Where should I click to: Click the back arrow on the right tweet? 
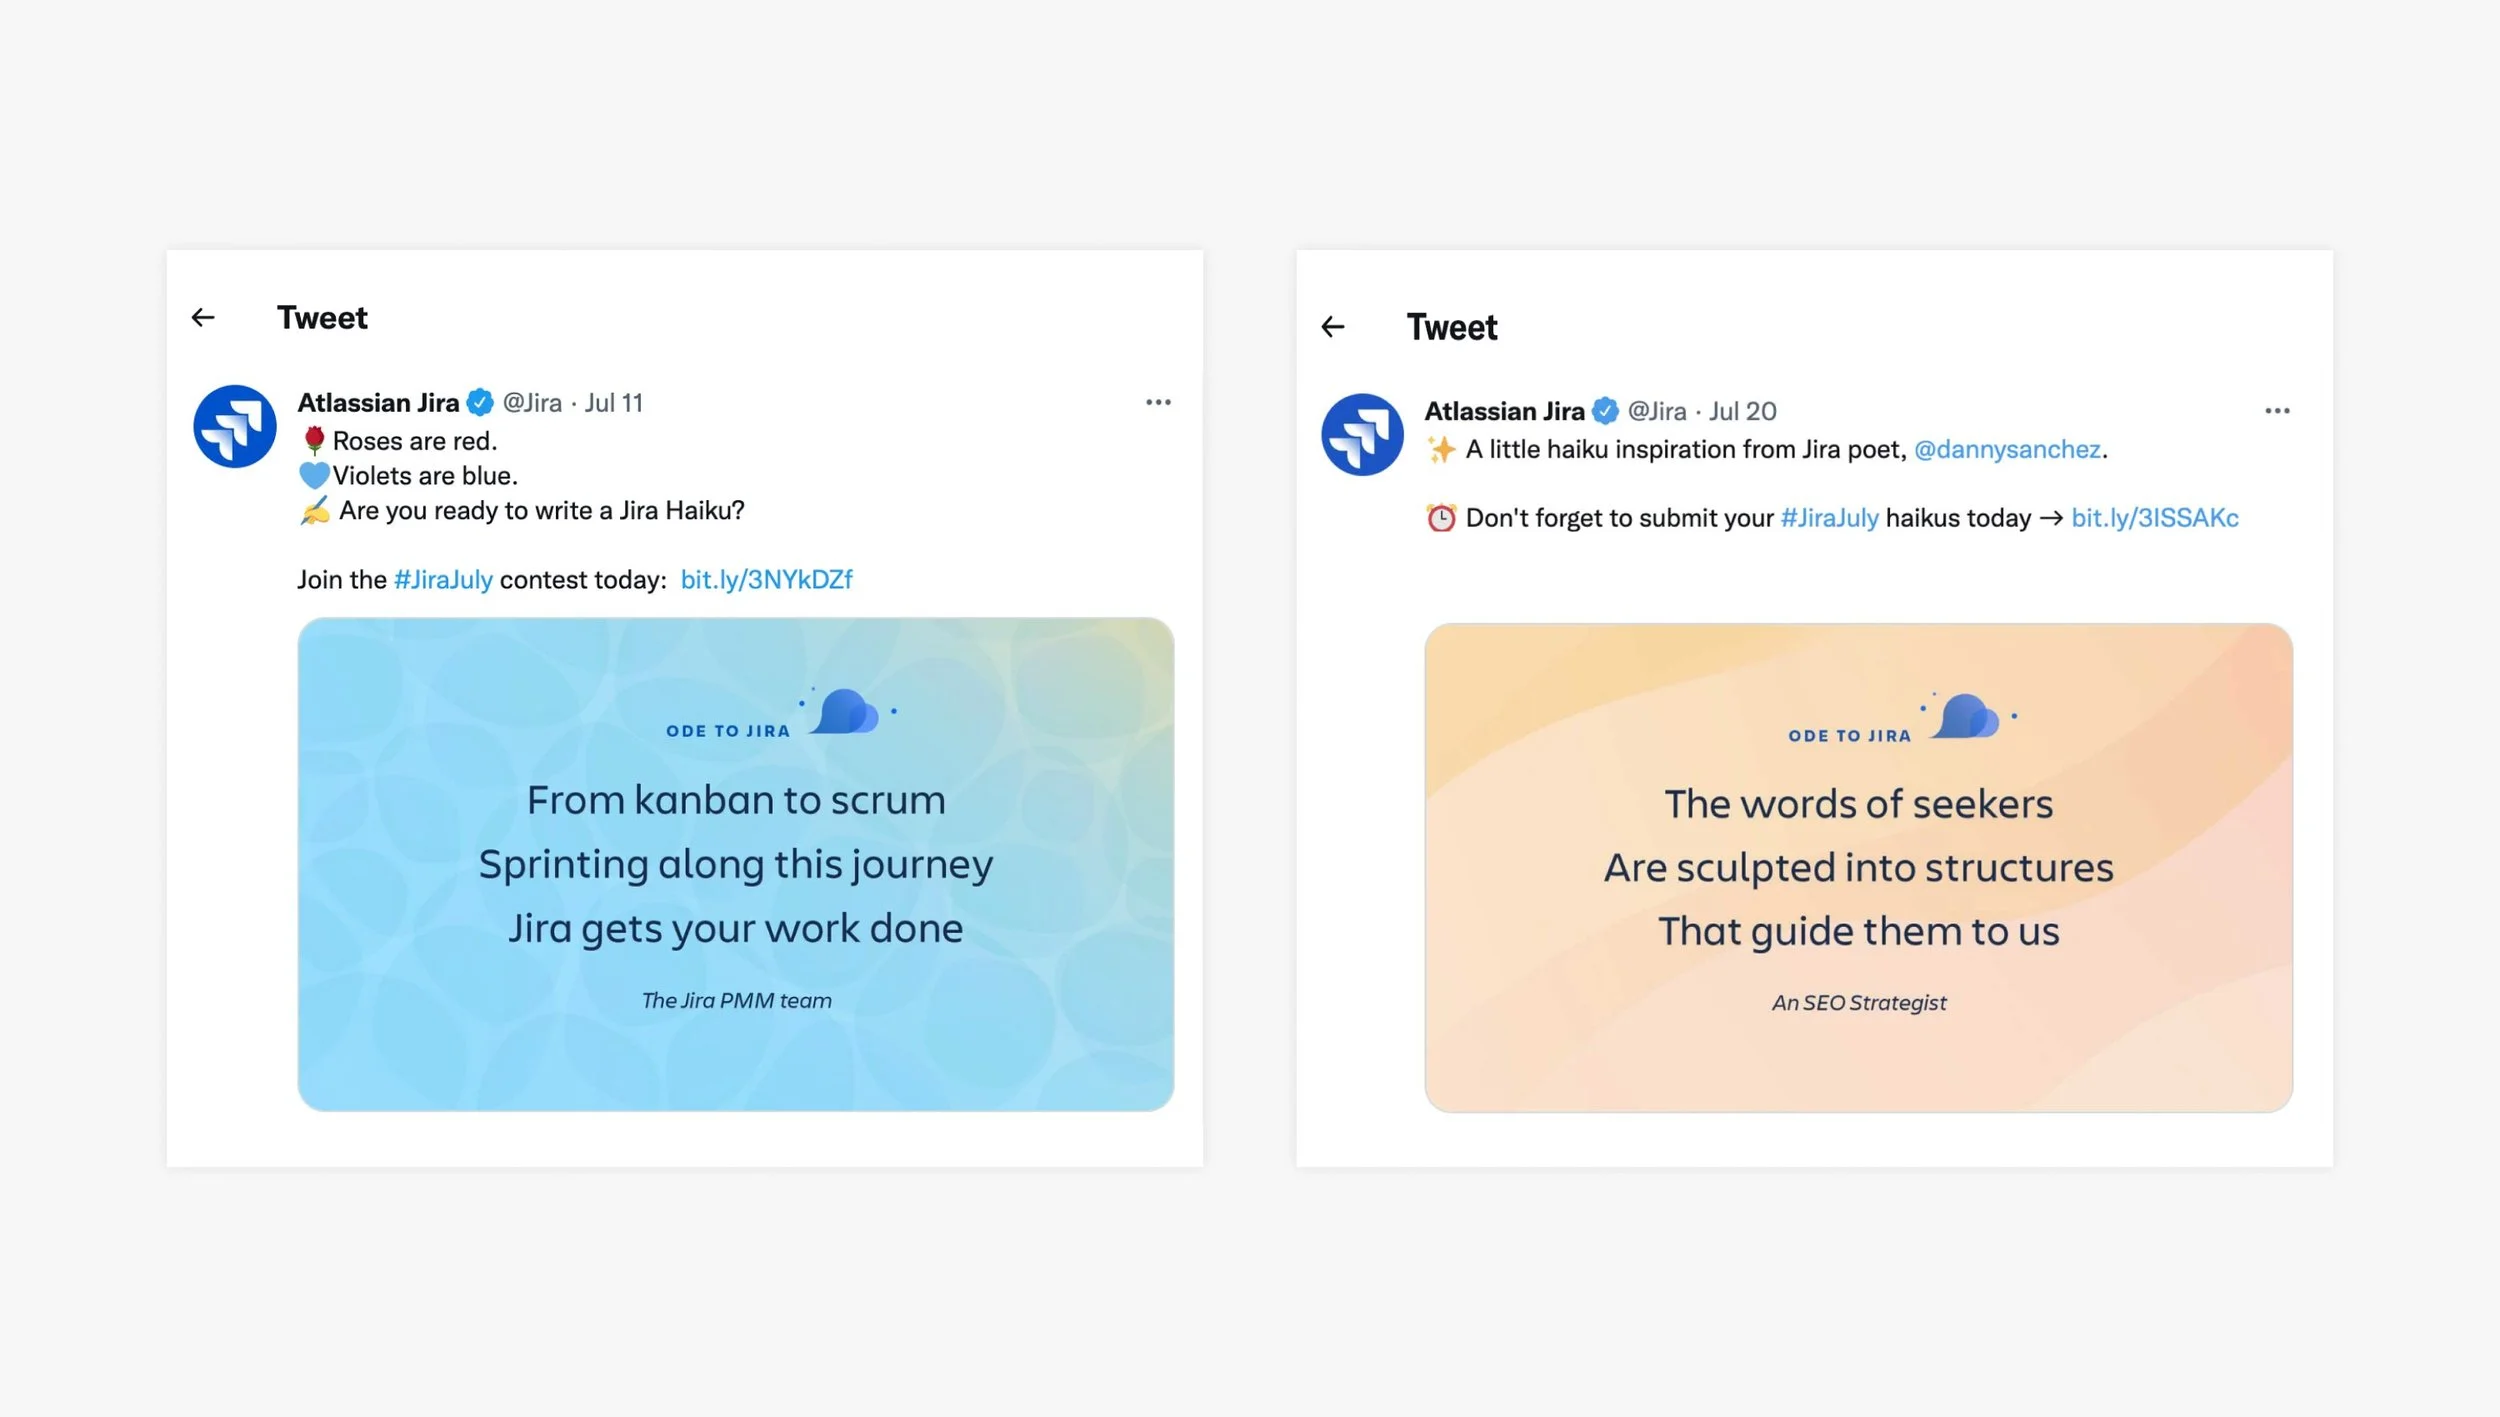(1334, 327)
